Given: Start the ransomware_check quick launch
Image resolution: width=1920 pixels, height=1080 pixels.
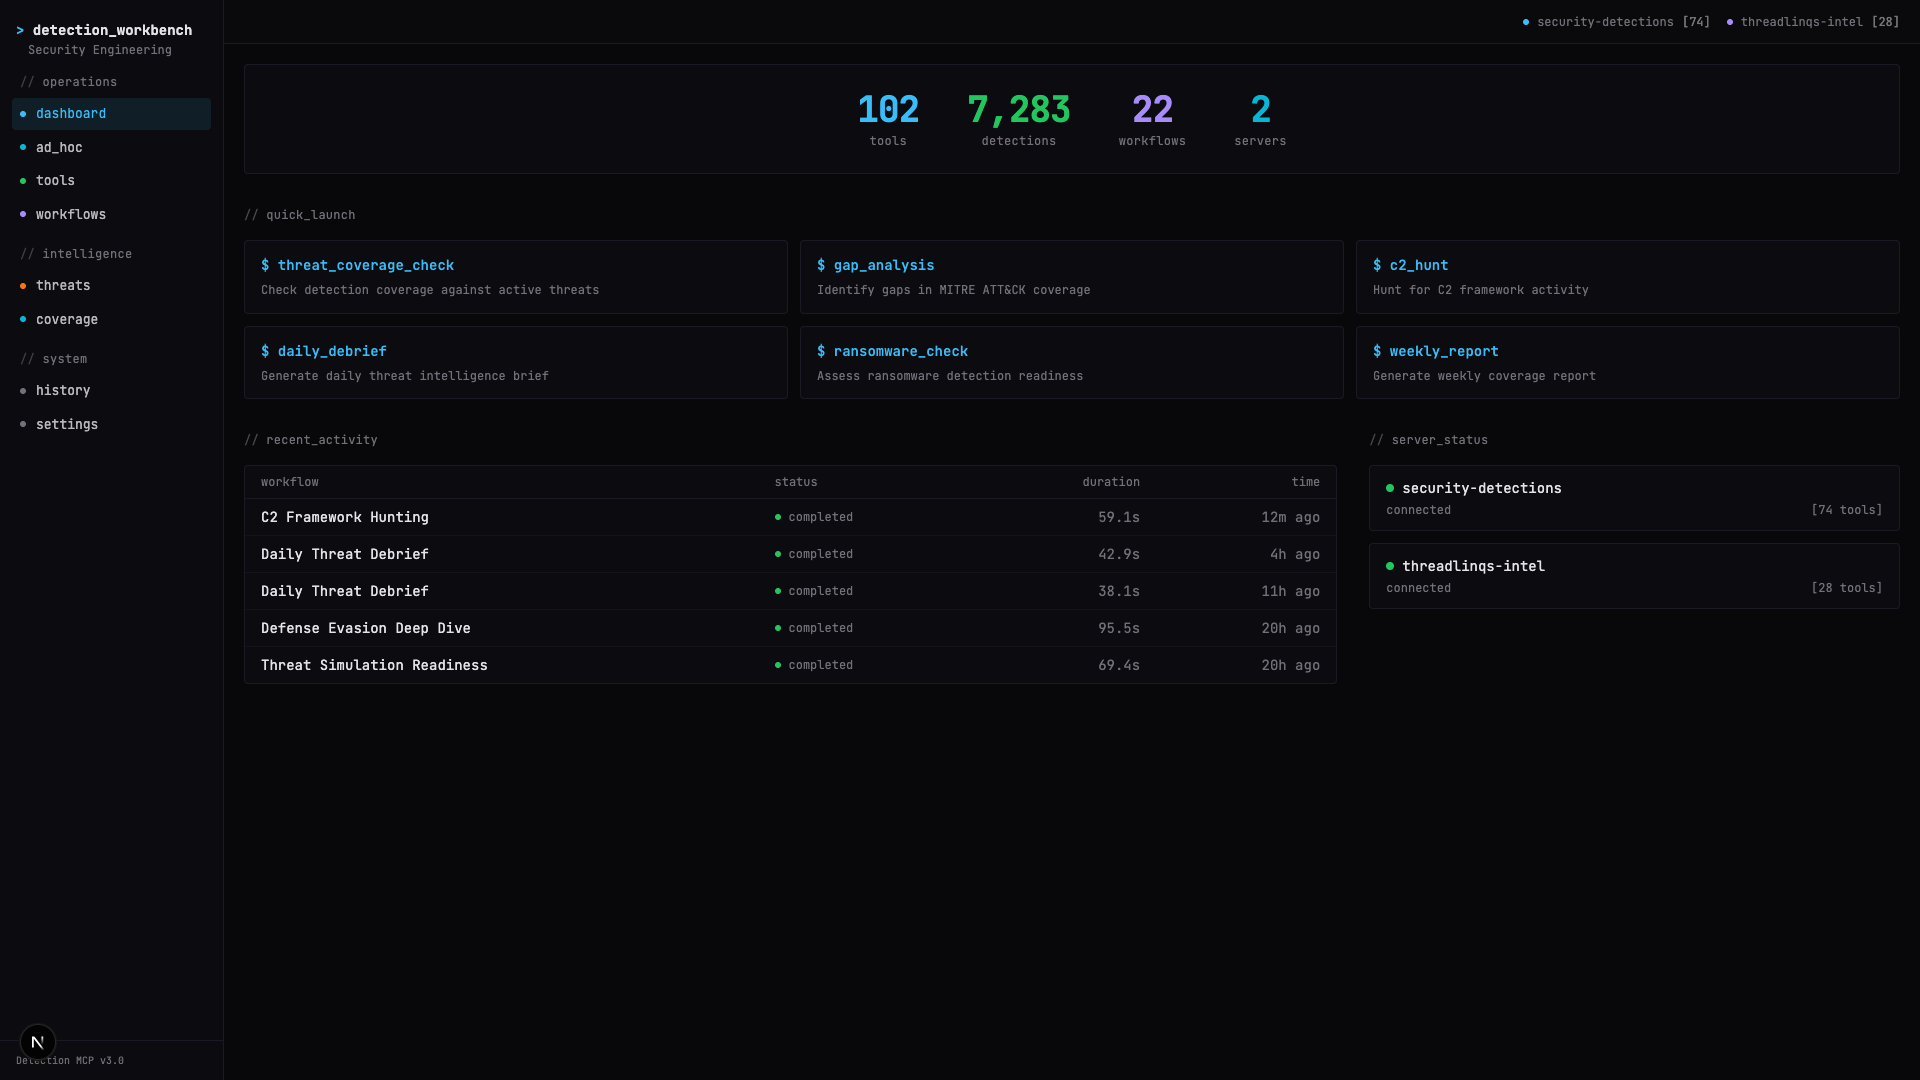Looking at the screenshot, I should 1072,363.
